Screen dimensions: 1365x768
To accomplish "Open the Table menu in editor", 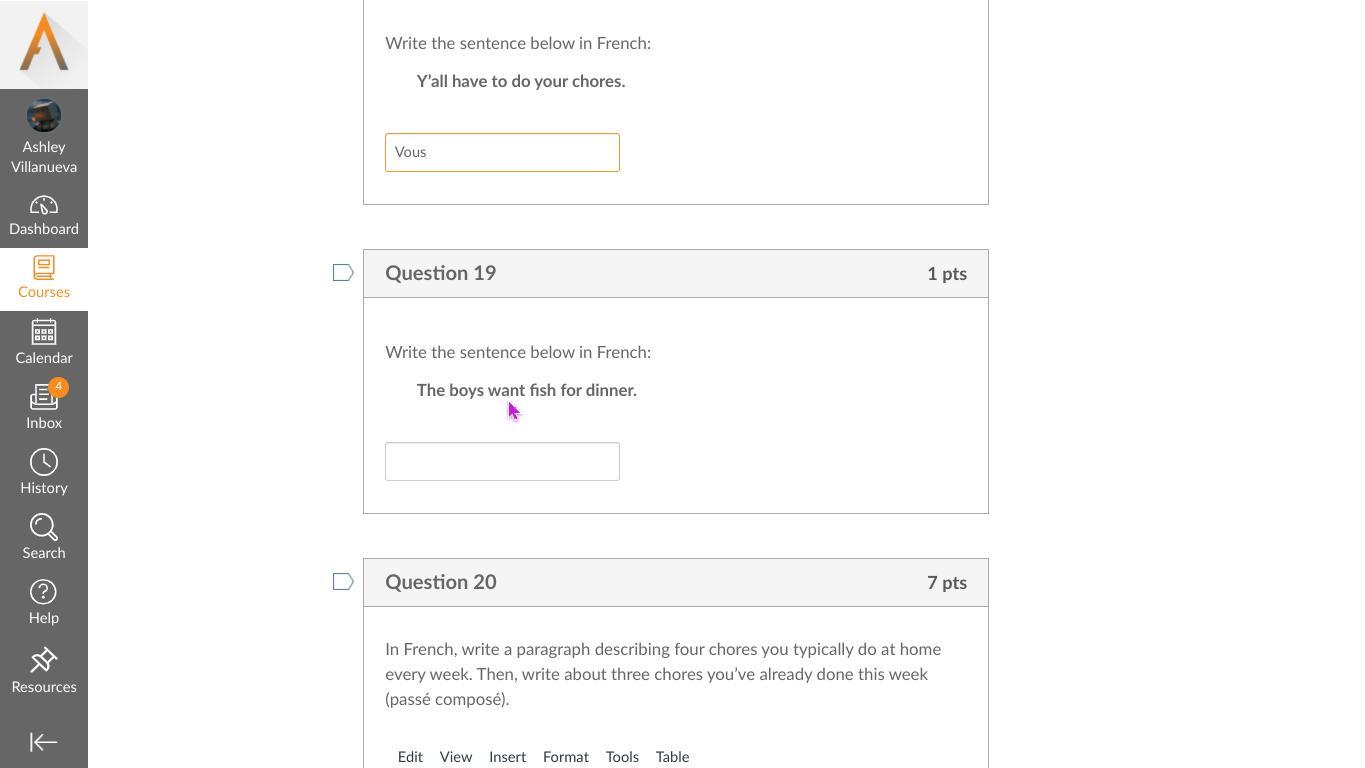I will 672,757.
